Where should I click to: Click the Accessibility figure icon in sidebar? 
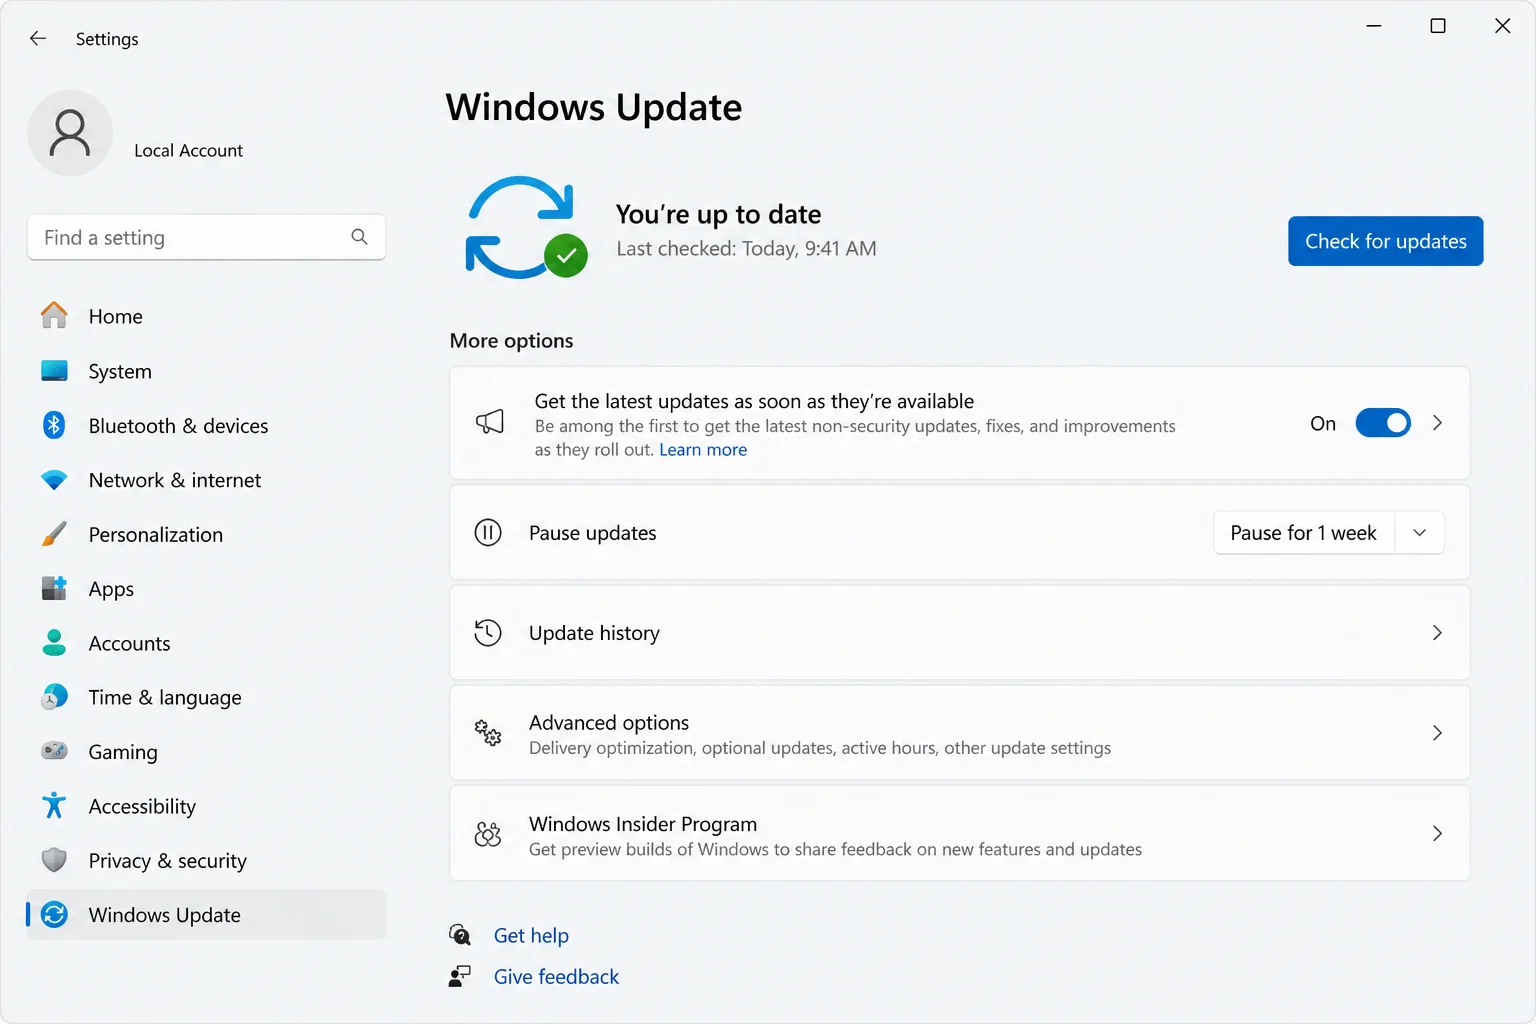[54, 805]
